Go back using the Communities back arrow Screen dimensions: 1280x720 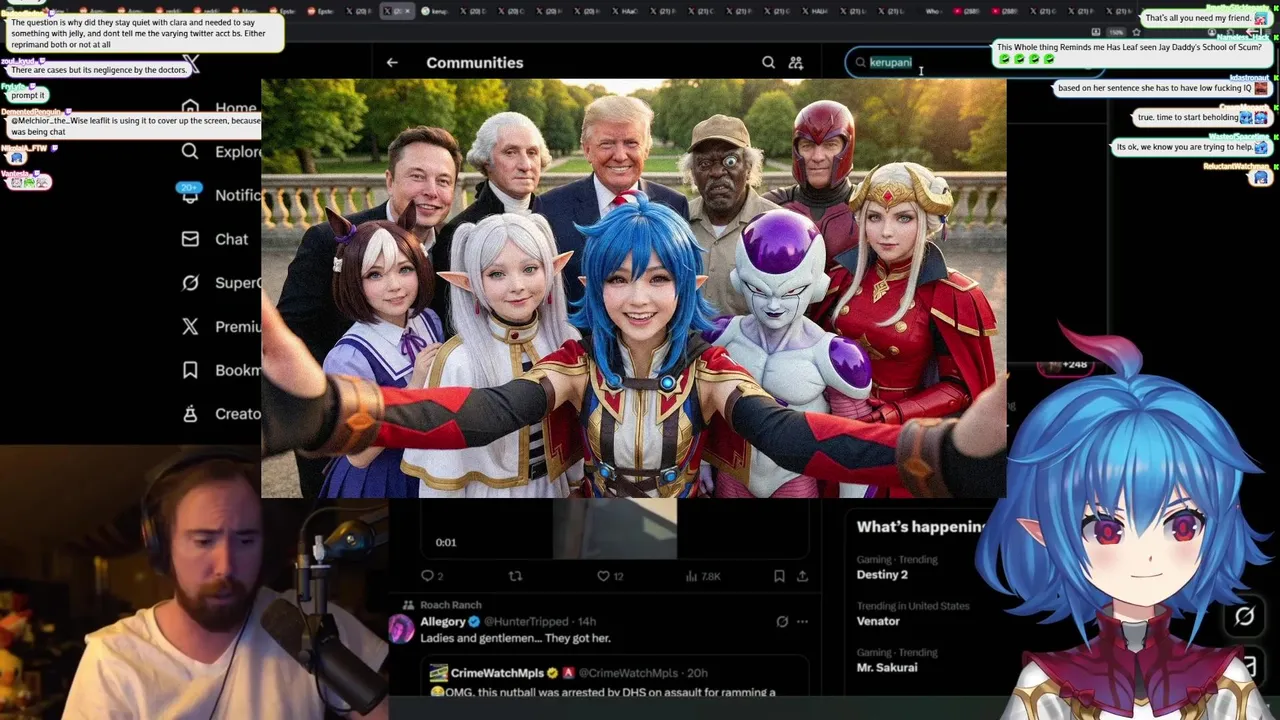pyautogui.click(x=392, y=62)
